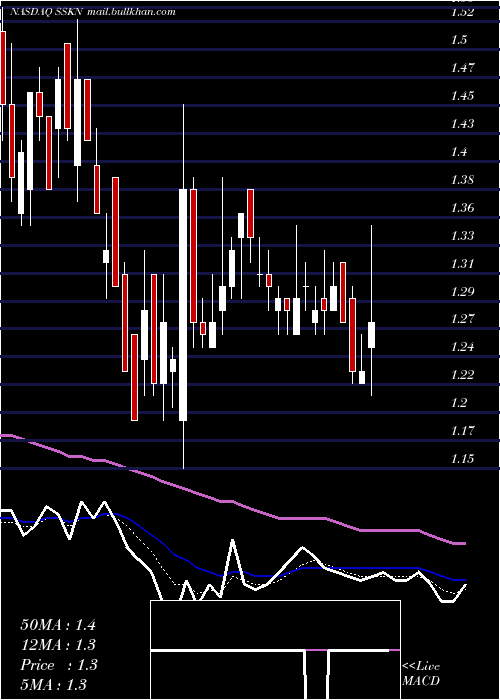500x700 pixels.
Task: Click the 50MA : 1.4 legend entry
Action: [58, 625]
